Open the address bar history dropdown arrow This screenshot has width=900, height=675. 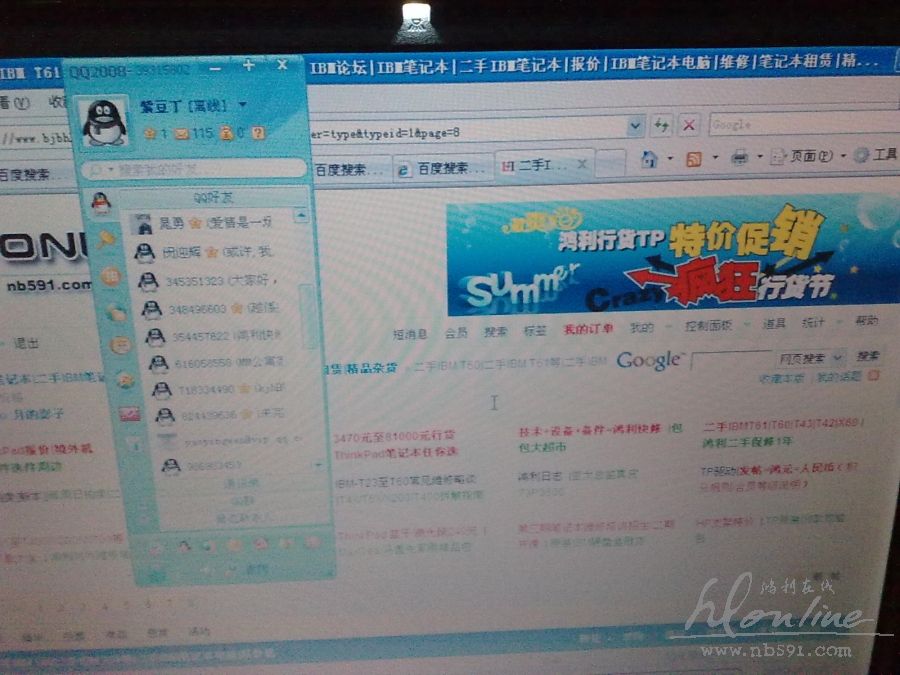[635, 126]
